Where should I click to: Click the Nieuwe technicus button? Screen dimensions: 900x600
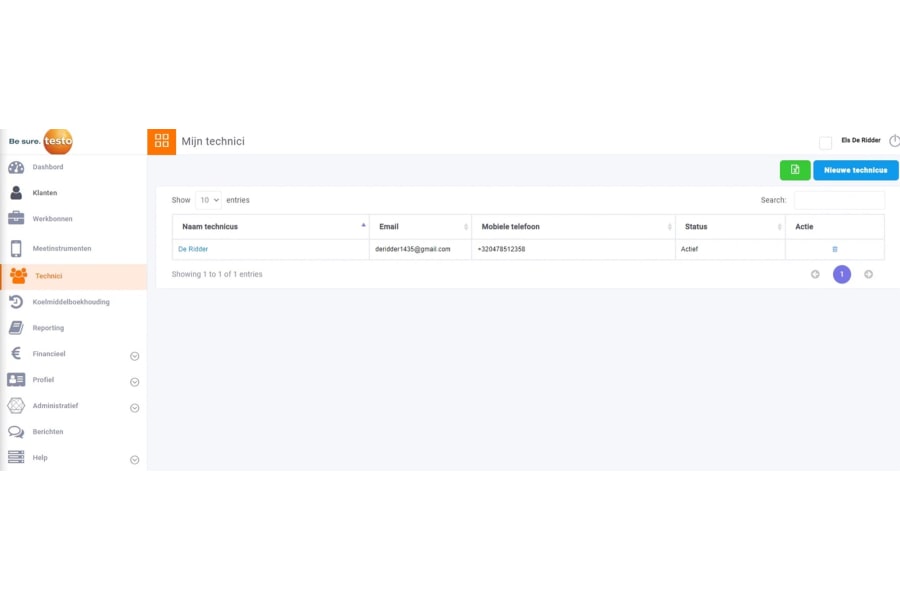(855, 170)
